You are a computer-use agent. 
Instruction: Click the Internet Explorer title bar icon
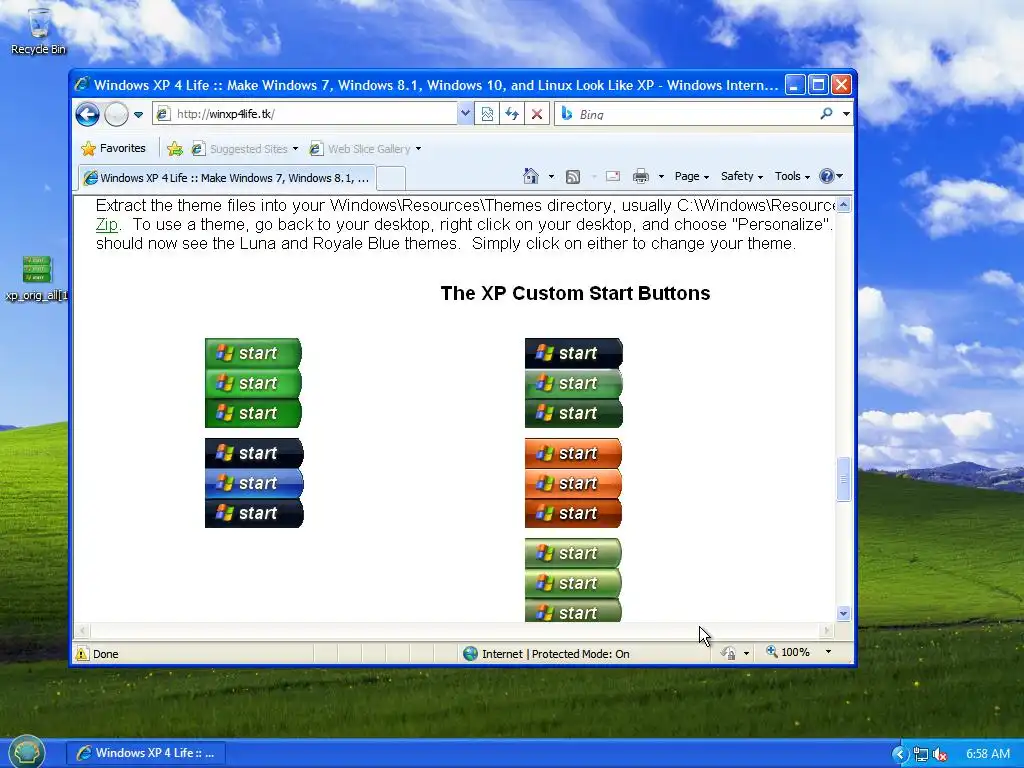click(x=82, y=84)
